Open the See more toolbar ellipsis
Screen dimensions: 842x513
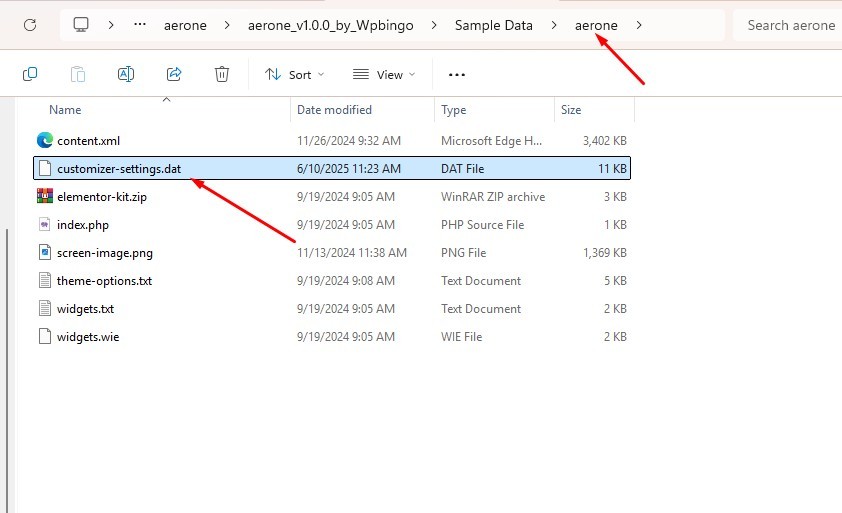pyautogui.click(x=456, y=75)
